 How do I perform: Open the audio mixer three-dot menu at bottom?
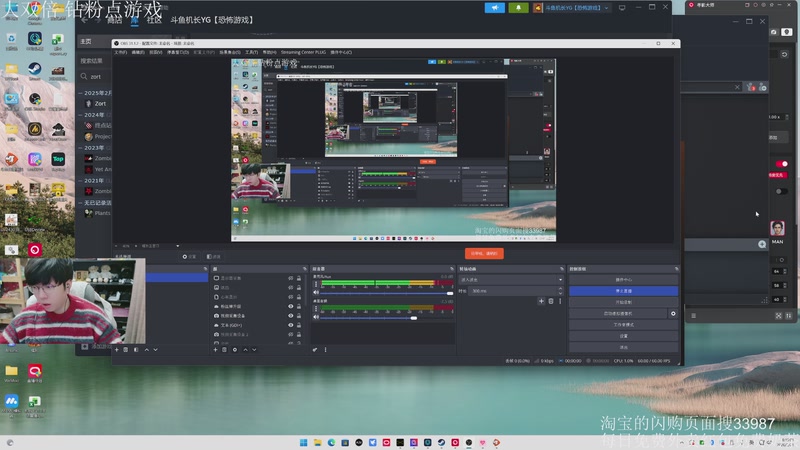[x=326, y=350]
